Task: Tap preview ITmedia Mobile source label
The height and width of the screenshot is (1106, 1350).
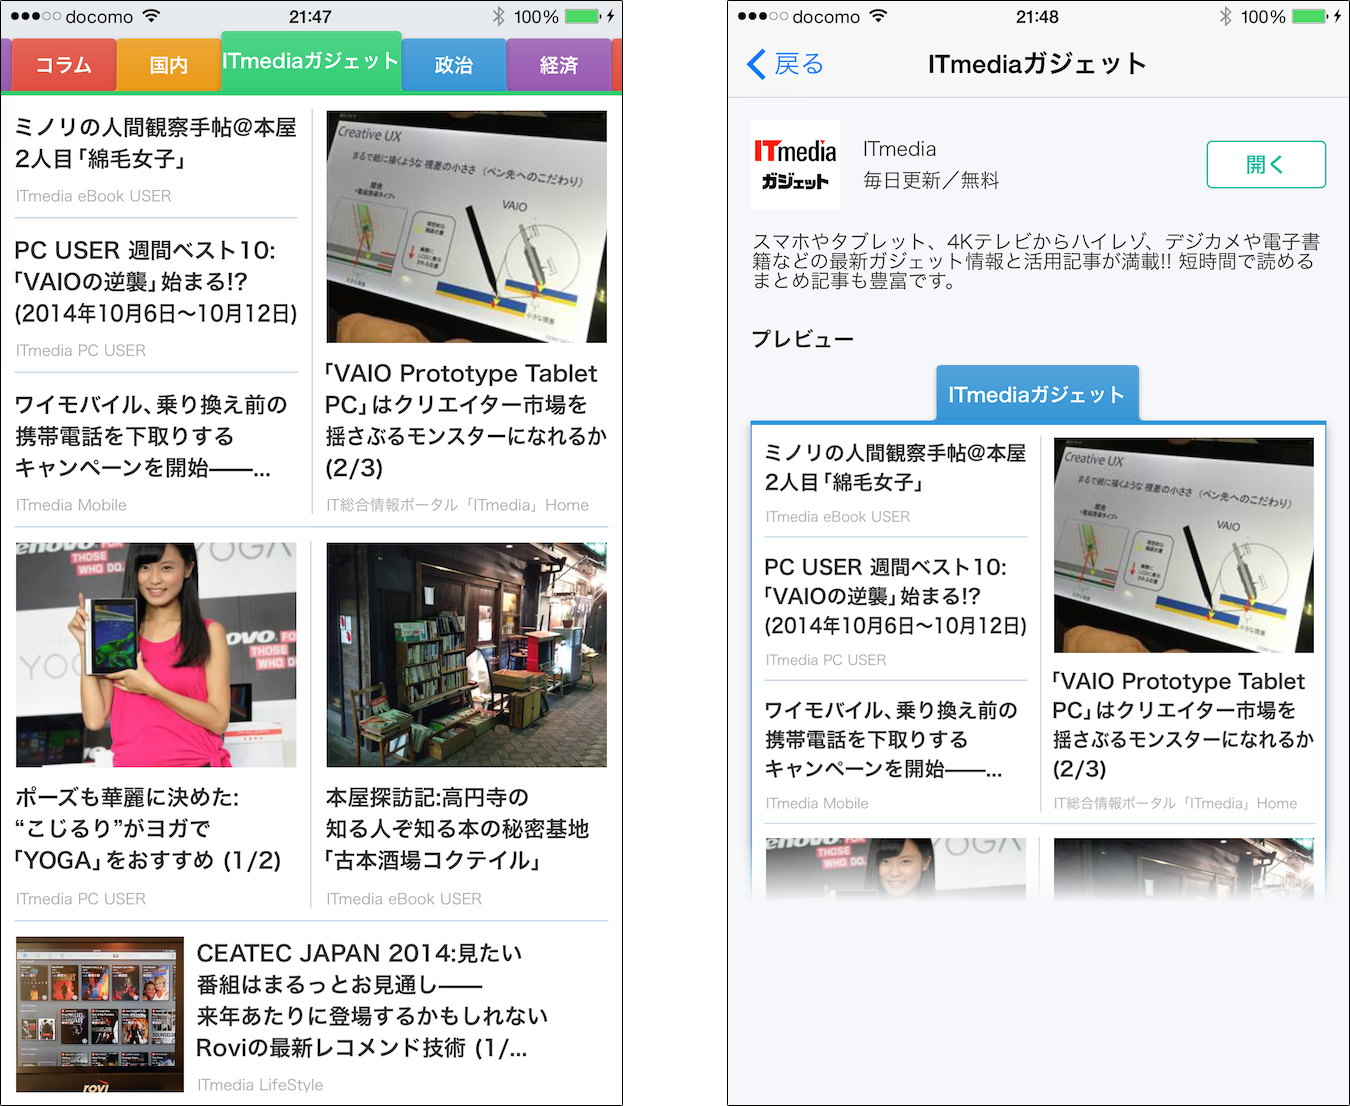Action: [817, 803]
